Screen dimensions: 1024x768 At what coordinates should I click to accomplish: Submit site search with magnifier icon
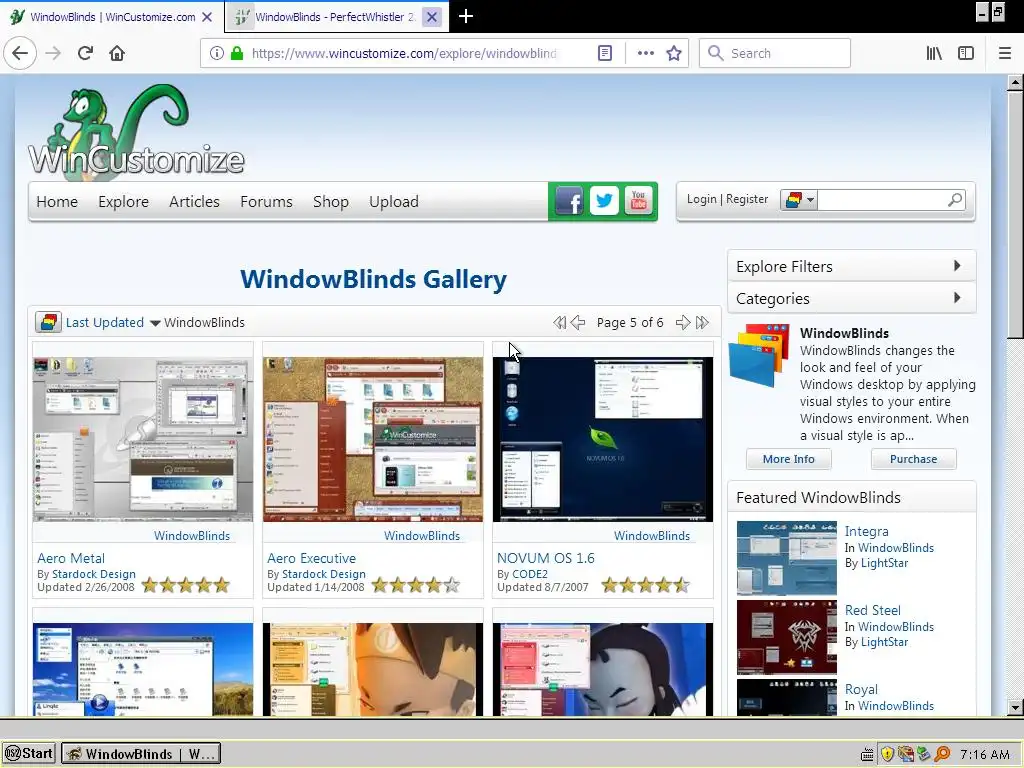pos(955,200)
